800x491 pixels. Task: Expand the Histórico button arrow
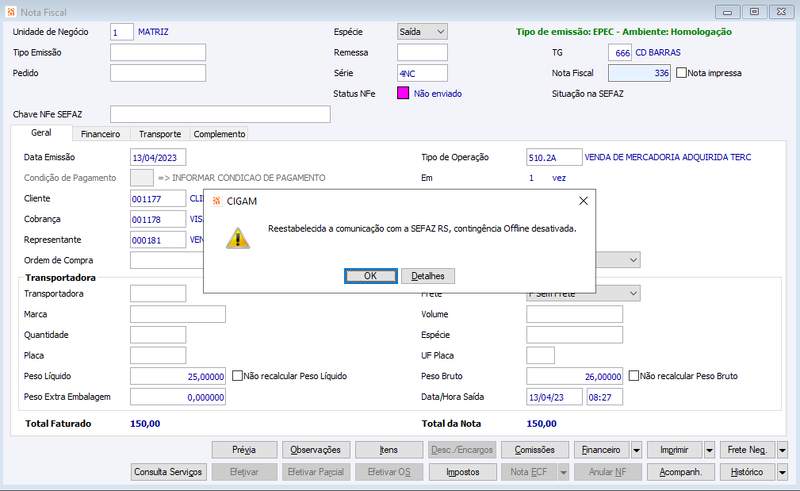tap(782, 472)
